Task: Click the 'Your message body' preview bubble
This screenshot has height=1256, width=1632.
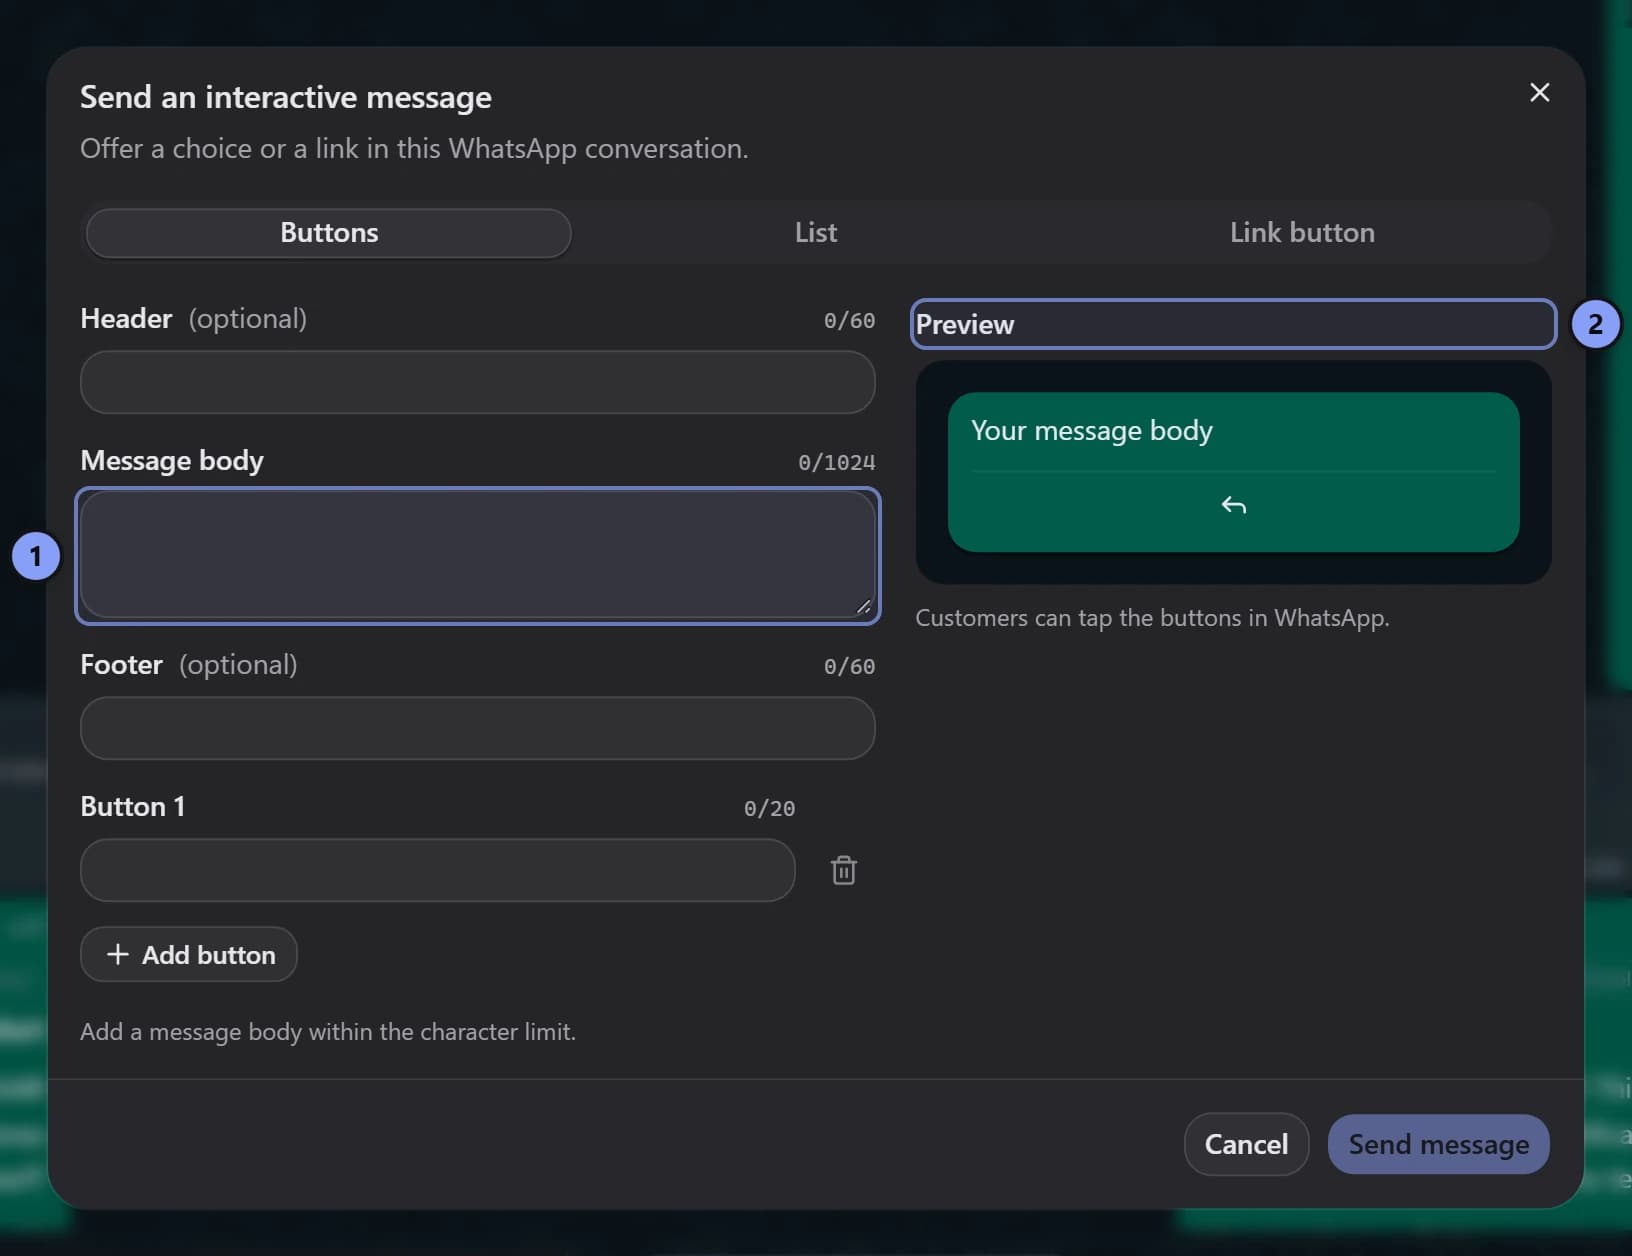Action: point(1233,472)
